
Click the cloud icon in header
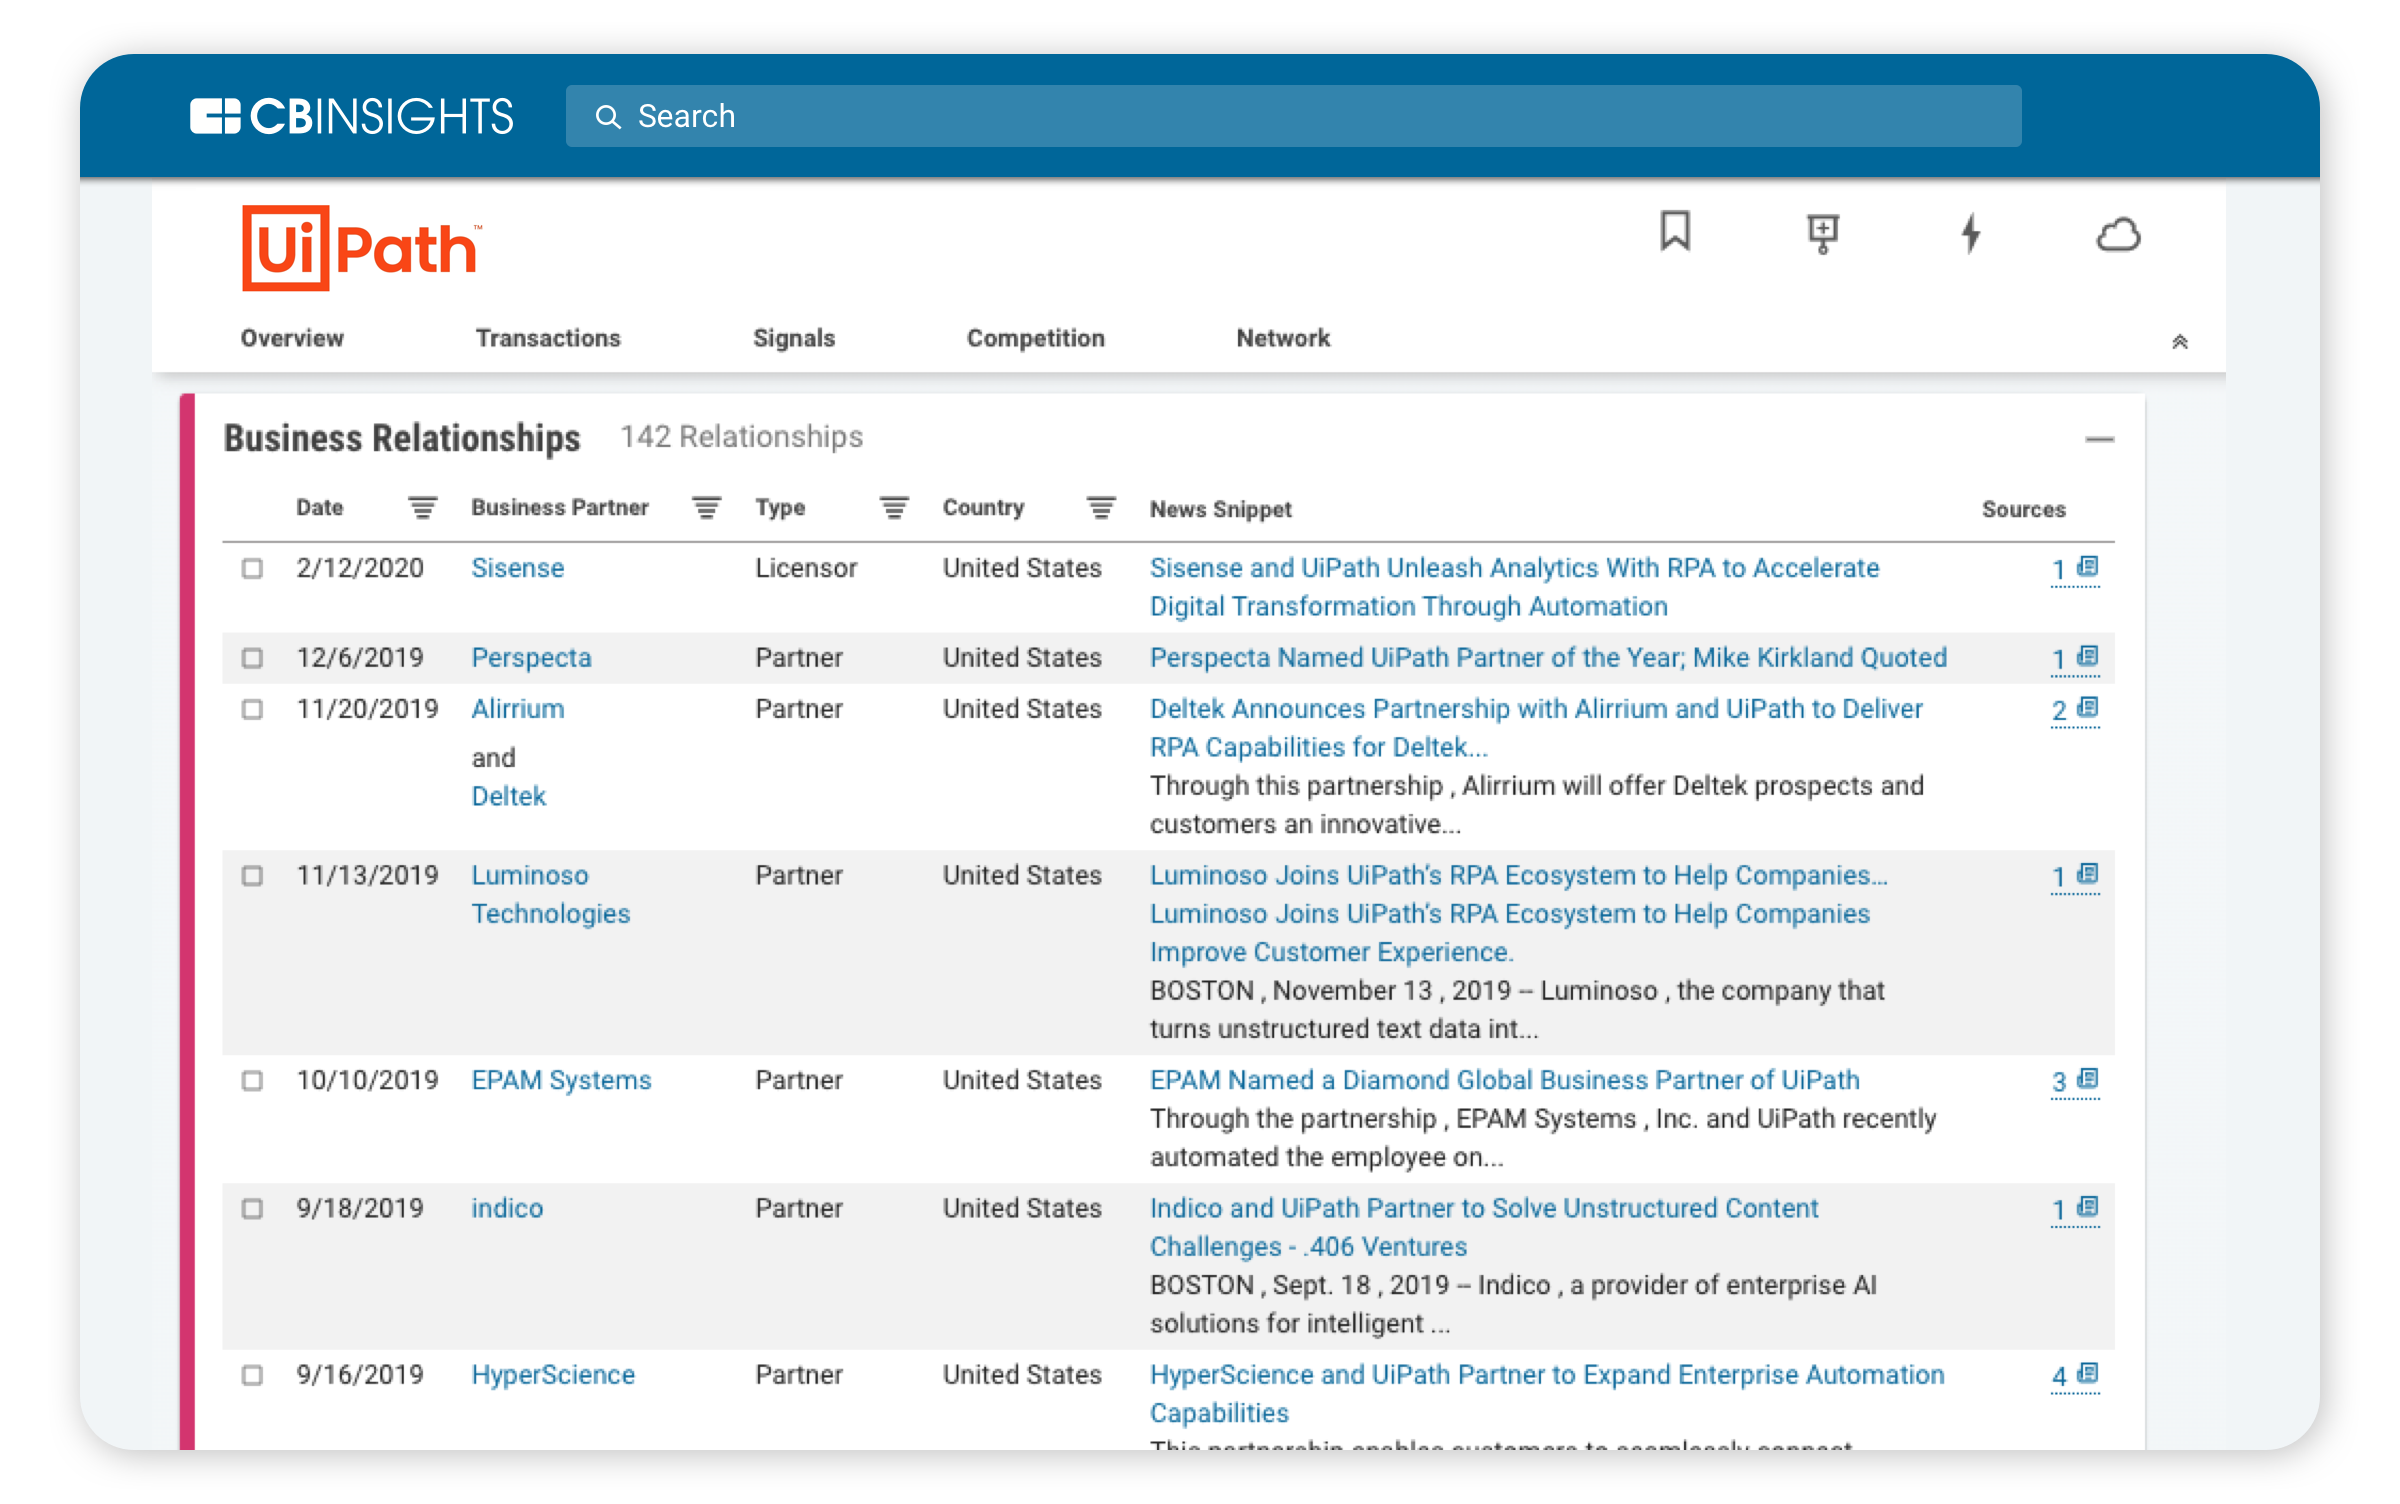click(x=2118, y=236)
